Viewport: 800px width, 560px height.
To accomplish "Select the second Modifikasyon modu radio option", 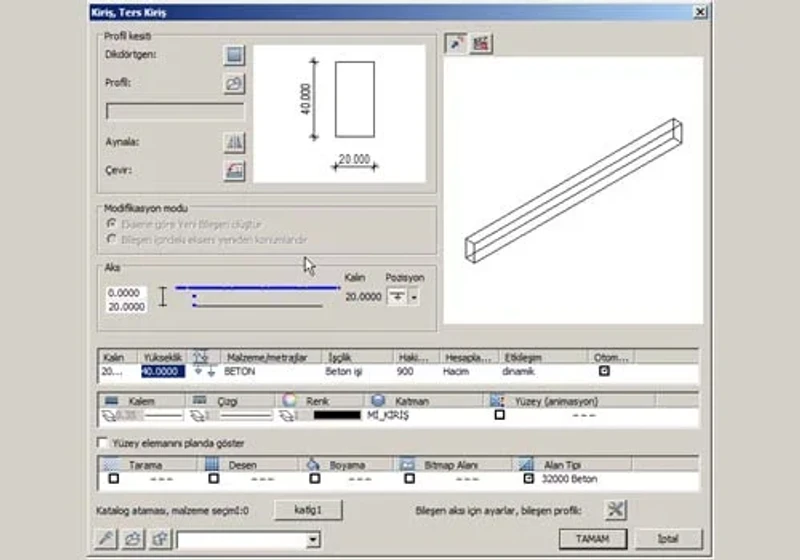I will click(111, 239).
